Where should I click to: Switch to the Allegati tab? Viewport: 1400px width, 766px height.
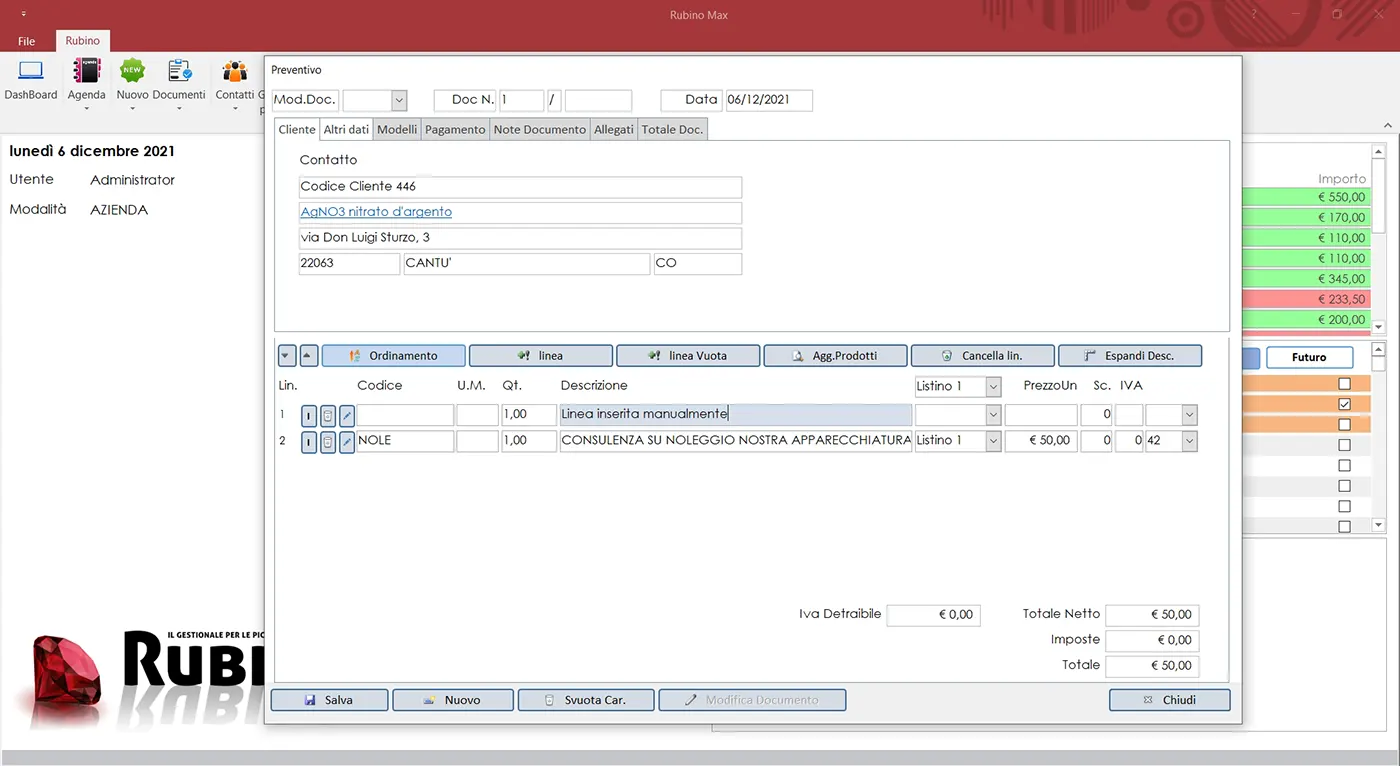click(x=614, y=129)
